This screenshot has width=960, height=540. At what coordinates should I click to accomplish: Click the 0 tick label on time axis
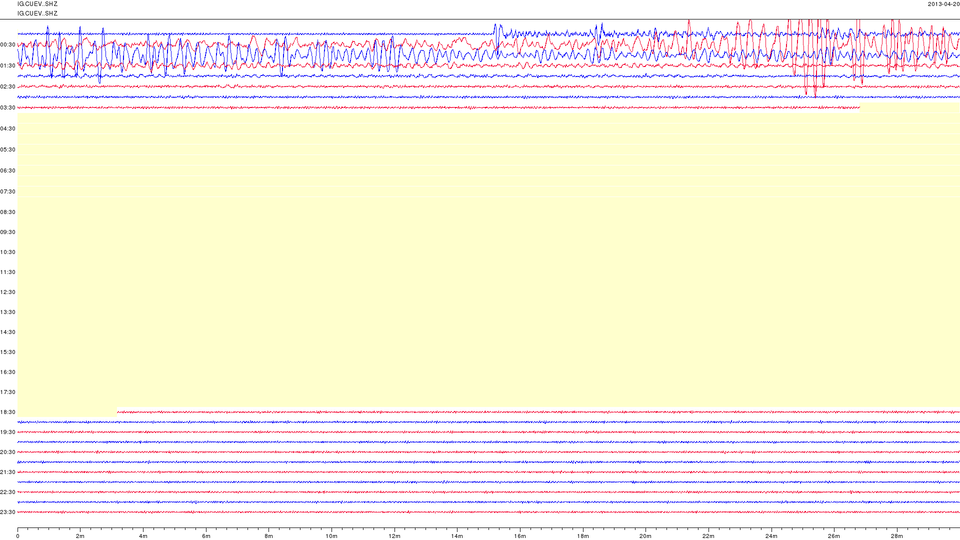click(18, 536)
